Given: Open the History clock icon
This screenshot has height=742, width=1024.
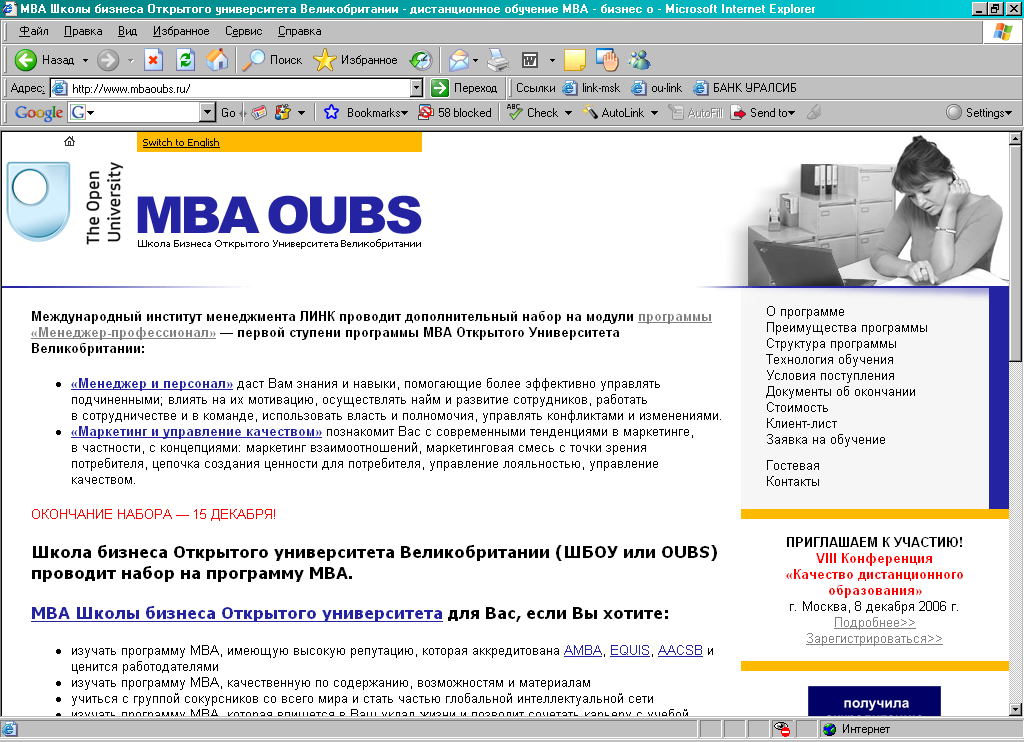Looking at the screenshot, I should click(x=421, y=60).
